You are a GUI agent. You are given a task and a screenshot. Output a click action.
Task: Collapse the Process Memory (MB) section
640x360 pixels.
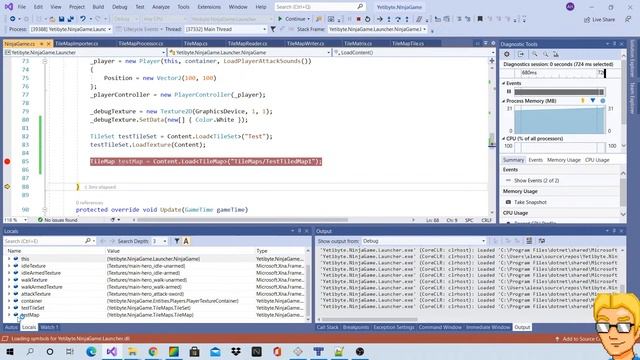[504, 101]
